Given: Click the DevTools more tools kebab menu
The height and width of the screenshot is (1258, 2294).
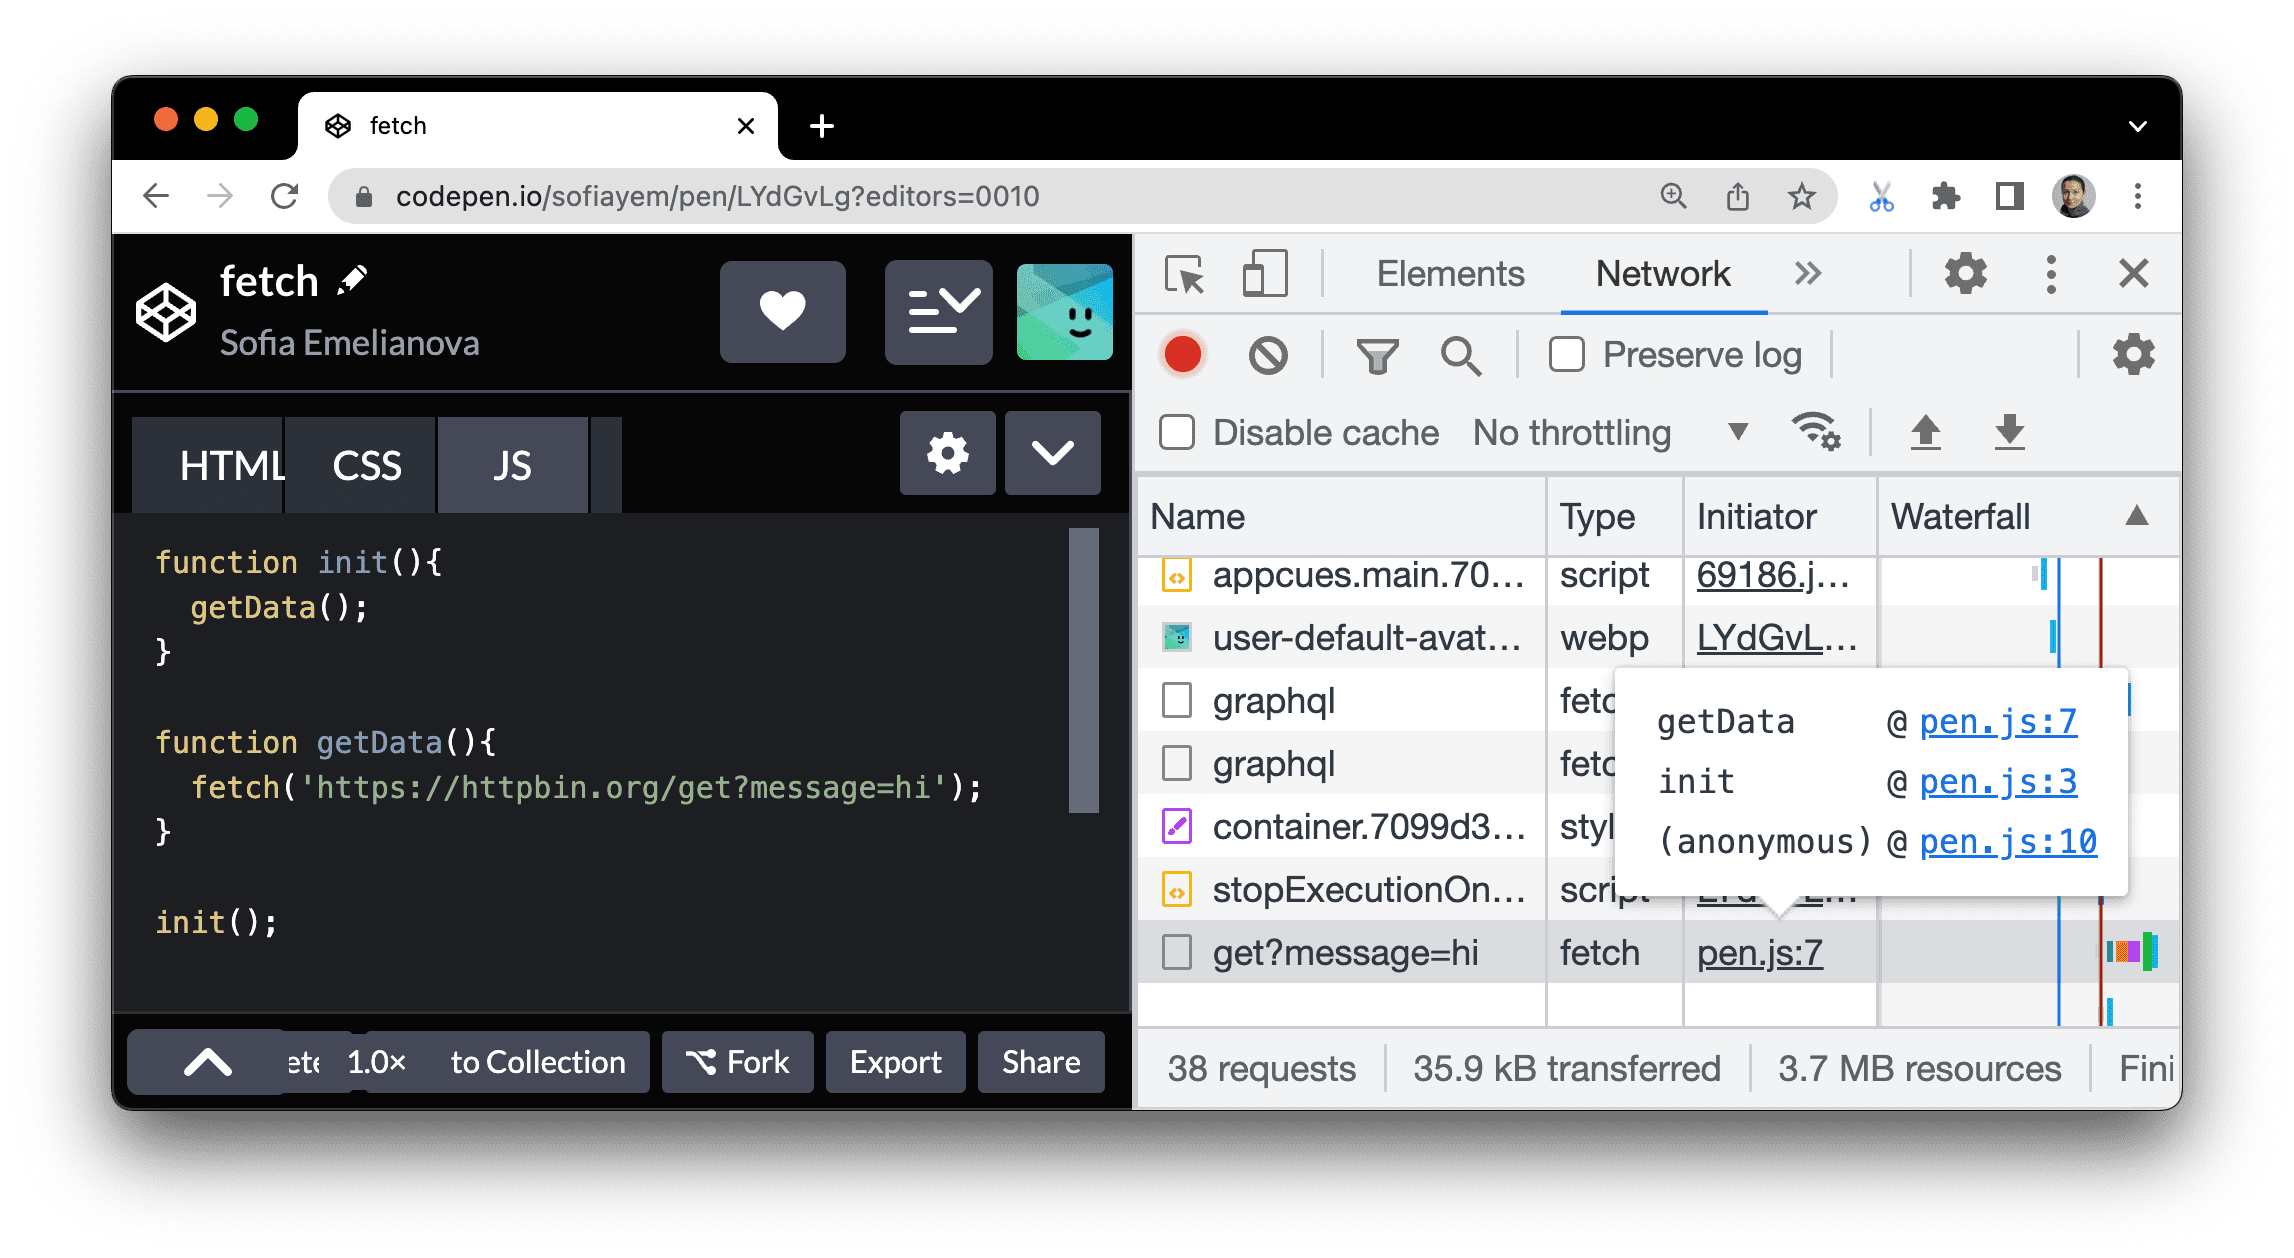Looking at the screenshot, I should [x=2054, y=274].
